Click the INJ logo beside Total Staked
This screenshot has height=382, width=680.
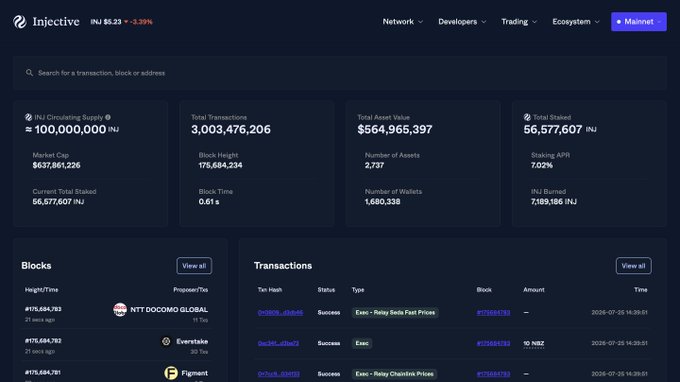point(527,117)
